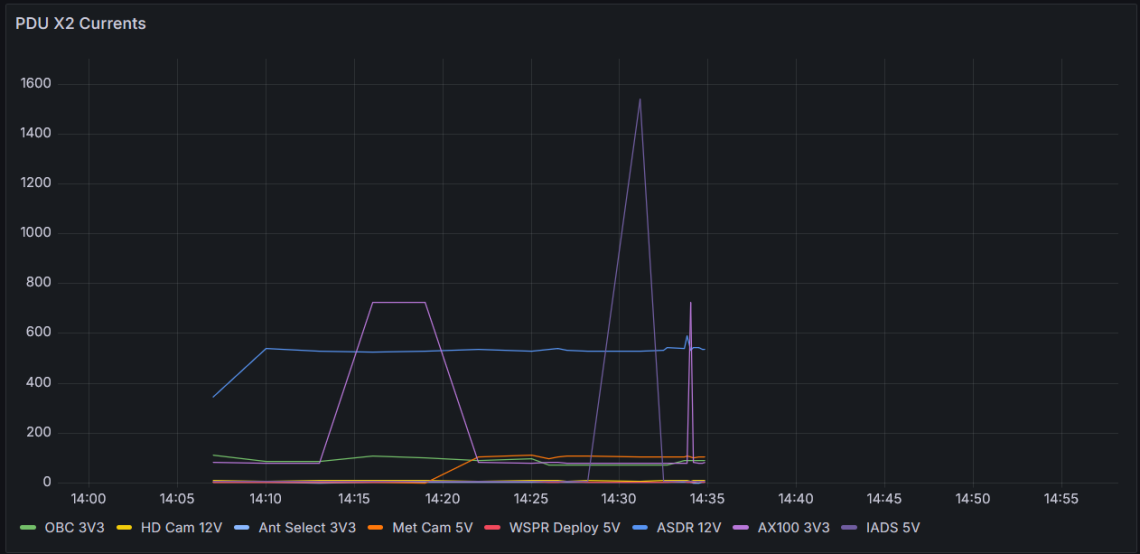Click the 1540 peak of the purple spike
1140x554 pixels.
(x=640, y=99)
